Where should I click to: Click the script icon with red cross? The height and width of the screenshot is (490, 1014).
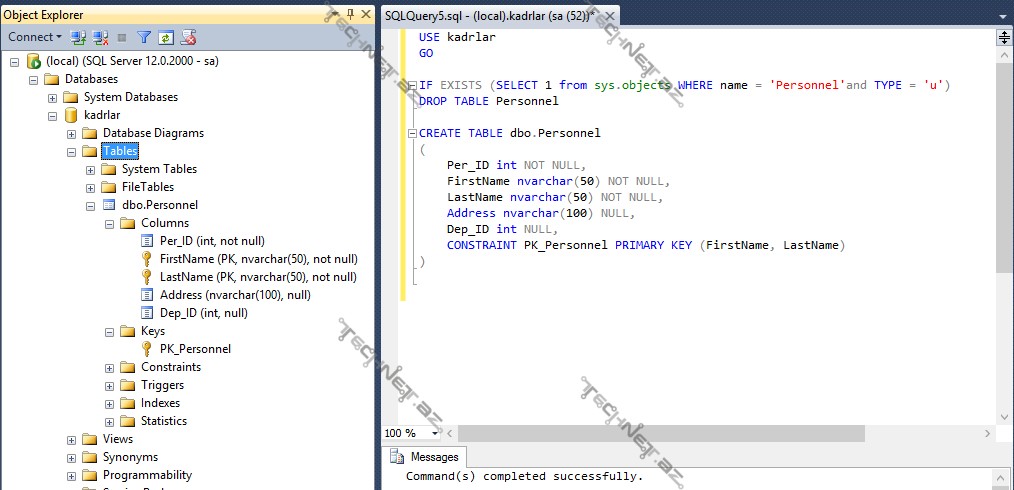coord(188,37)
